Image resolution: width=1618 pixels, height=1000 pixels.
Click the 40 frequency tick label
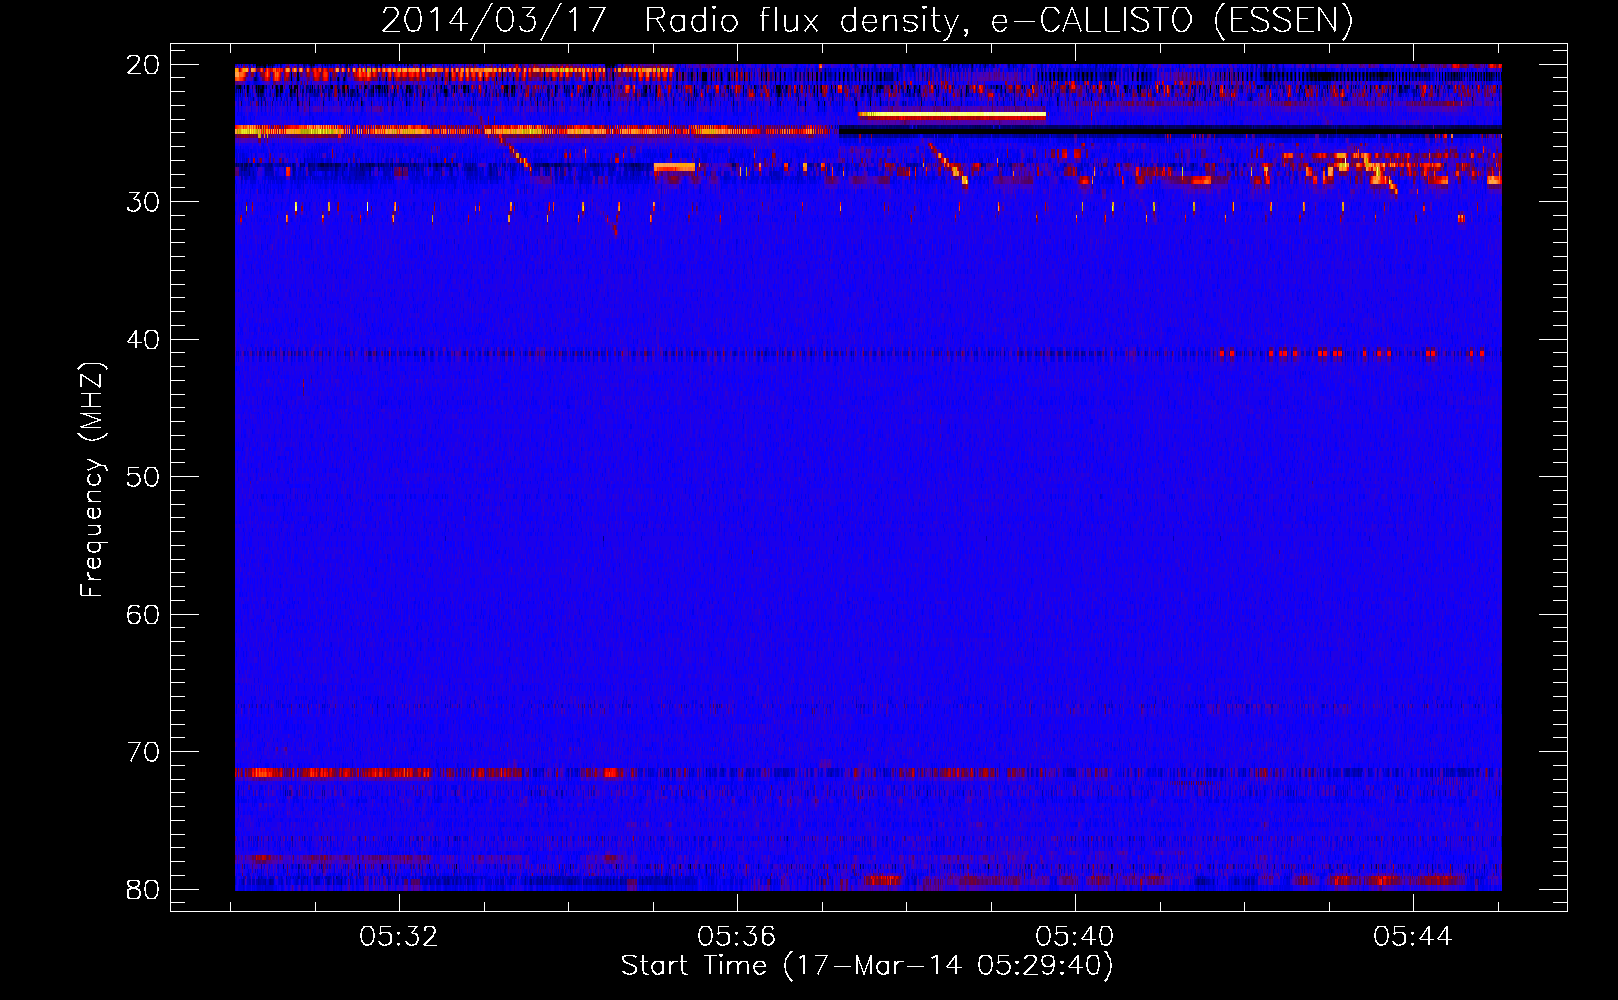click(x=143, y=340)
